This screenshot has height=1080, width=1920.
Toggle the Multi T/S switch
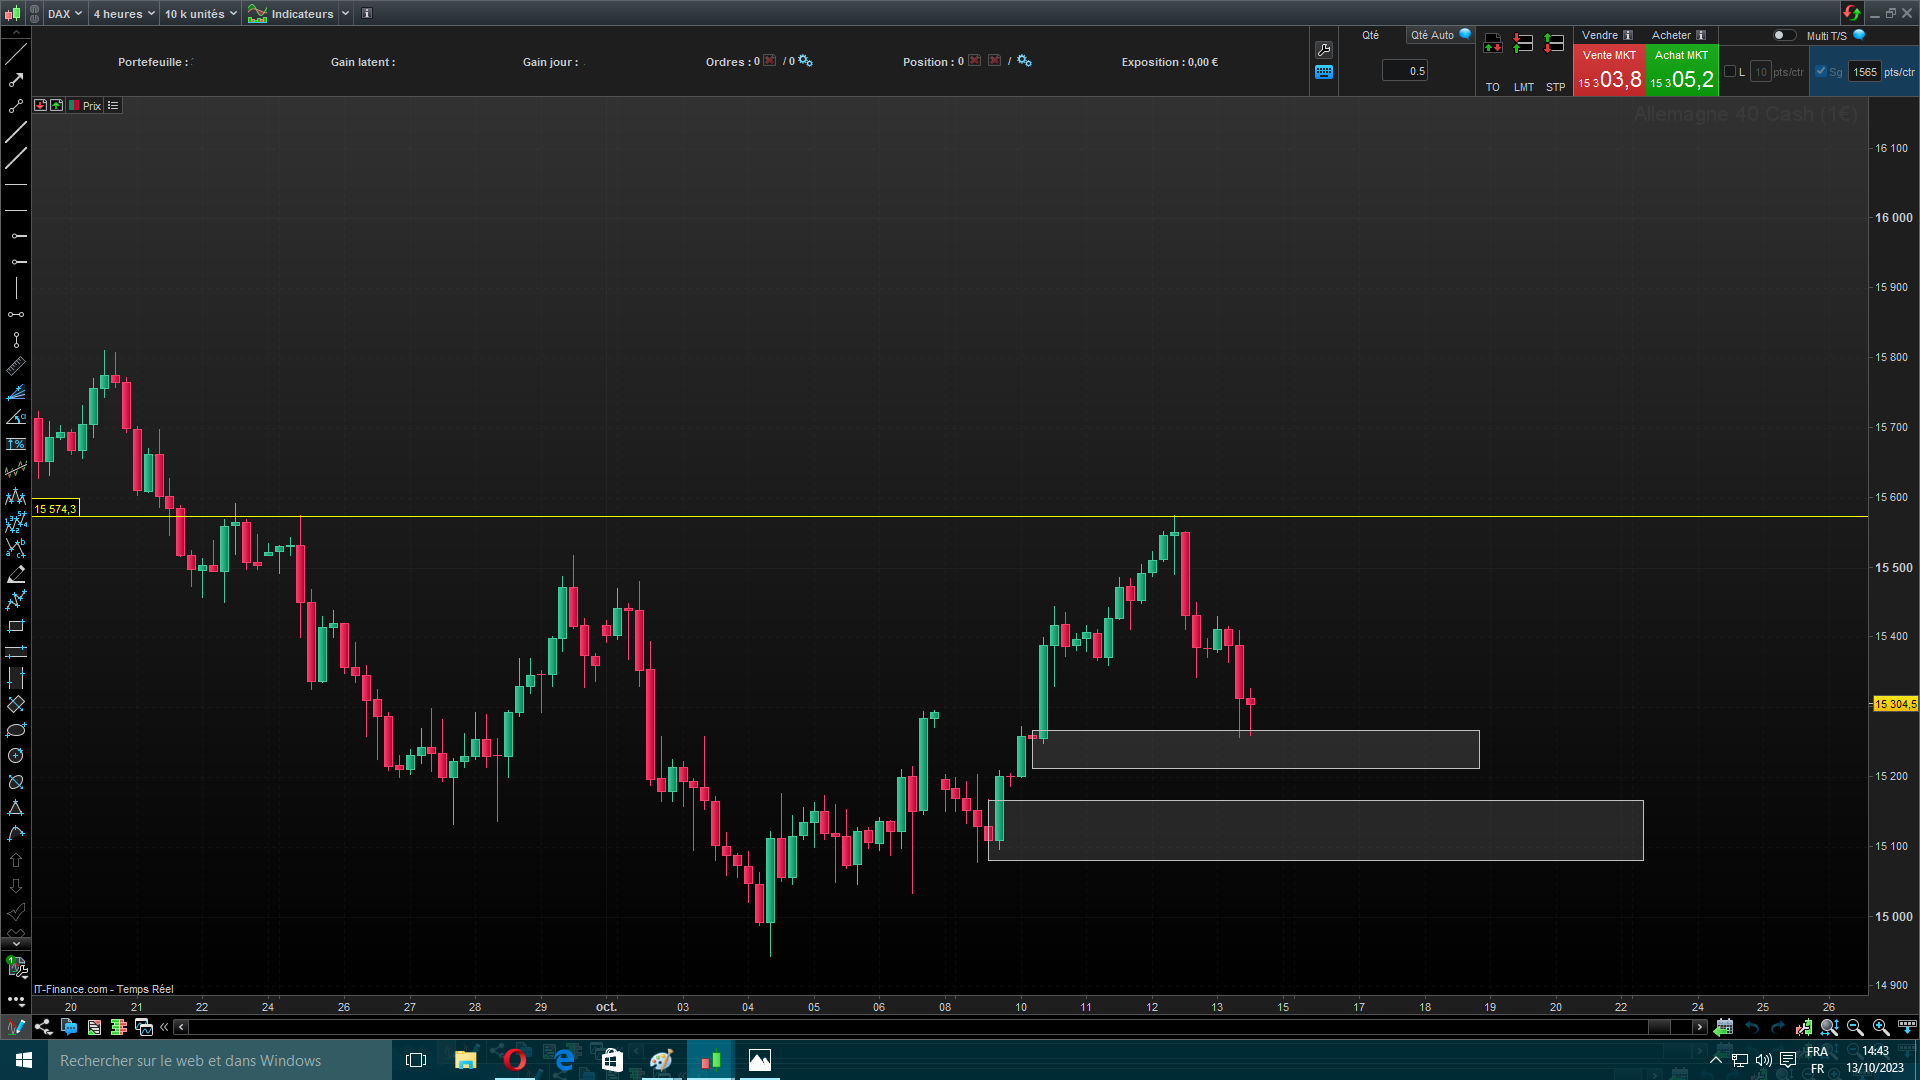click(1783, 35)
